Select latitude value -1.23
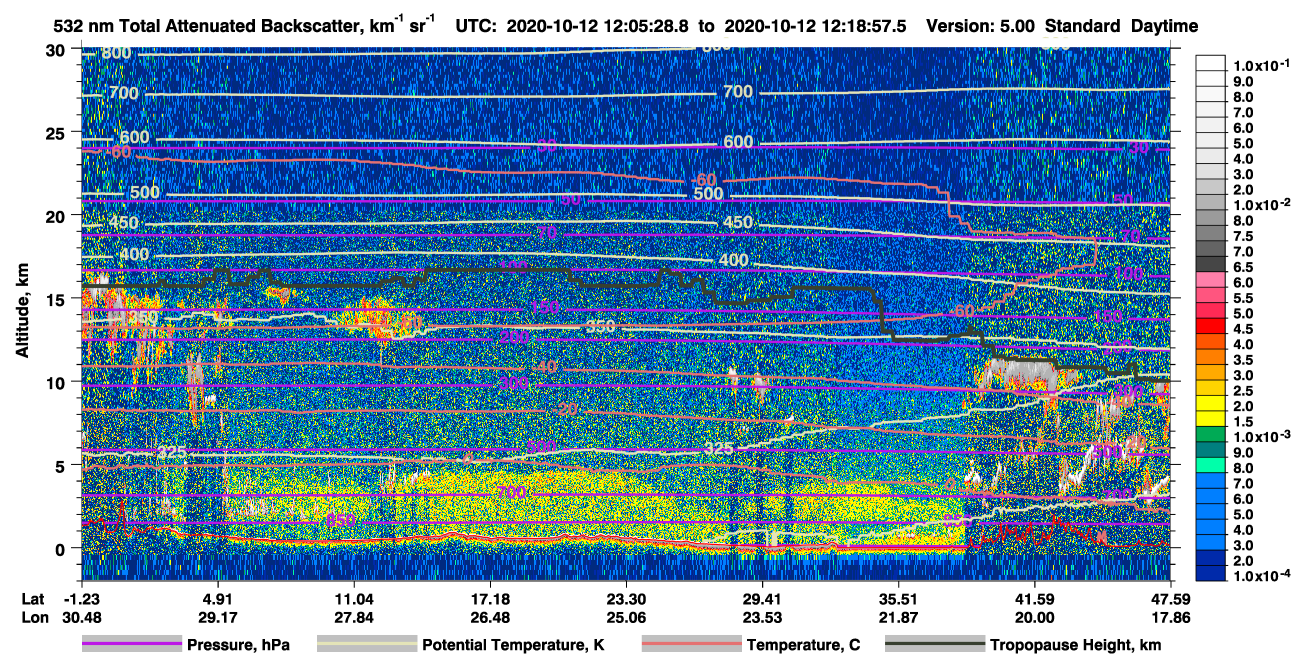This screenshot has width=1300, height=667. point(81,599)
